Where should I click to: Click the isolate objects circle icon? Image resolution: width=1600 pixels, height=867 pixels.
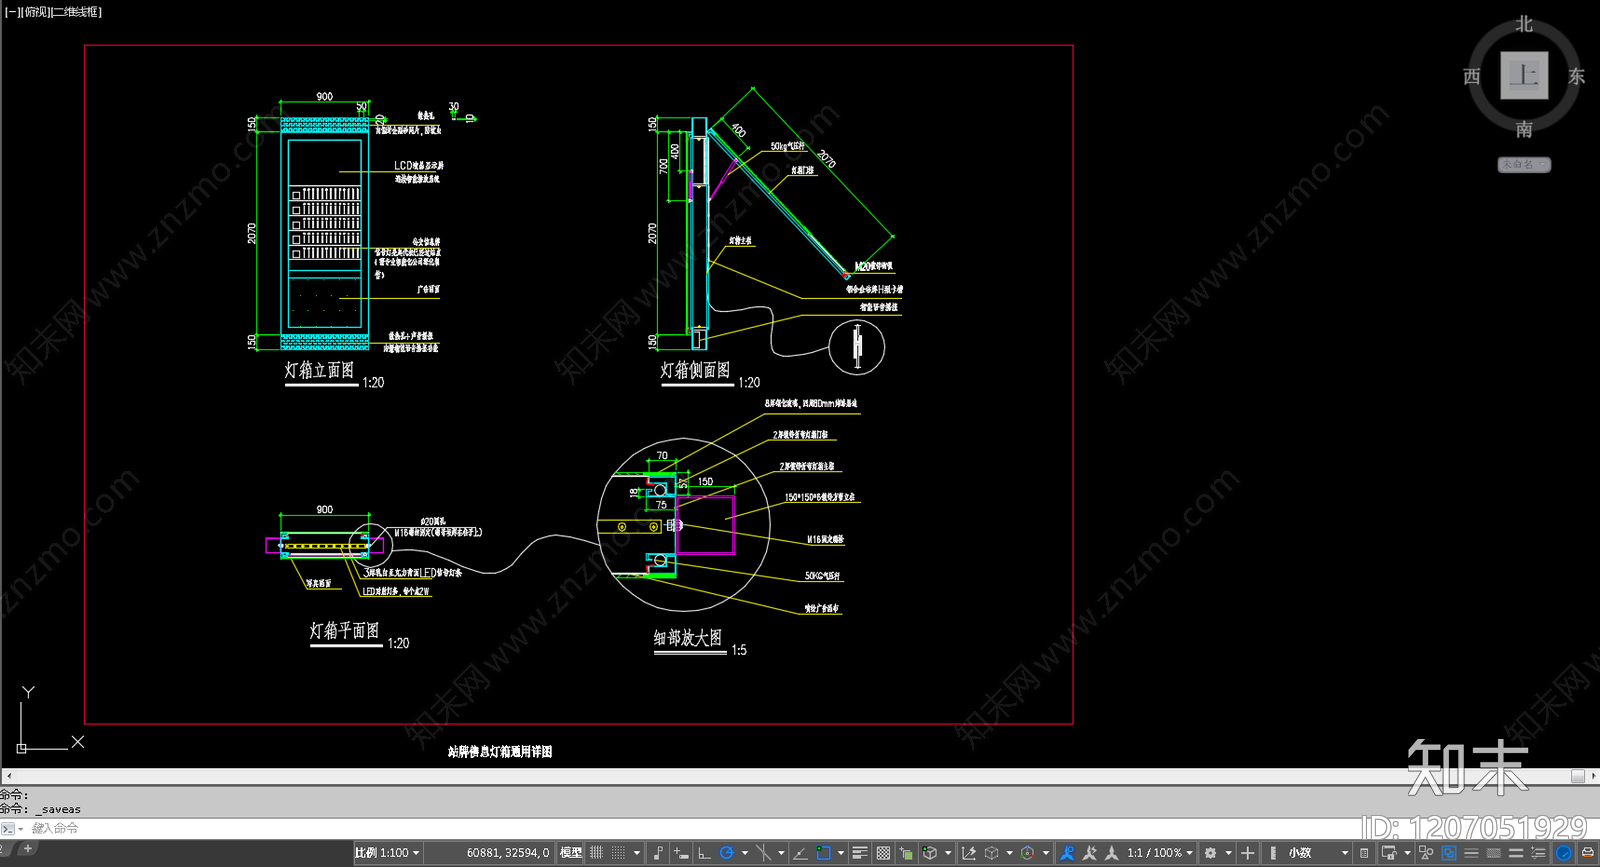click(1564, 853)
